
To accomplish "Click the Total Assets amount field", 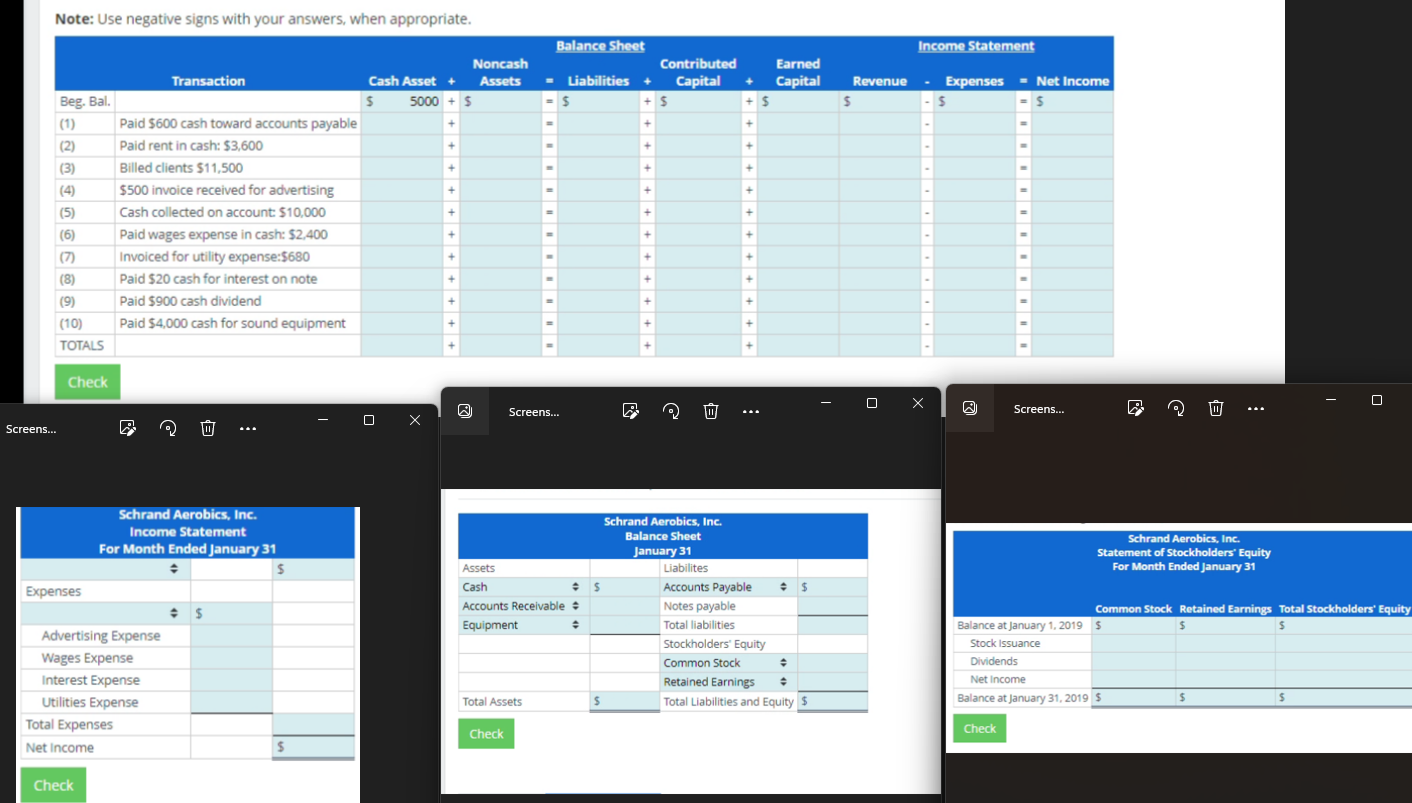I will pyautogui.click(x=624, y=701).
